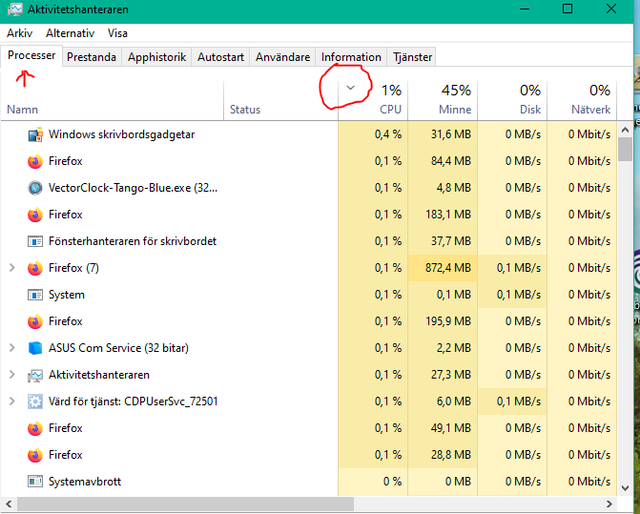Click the 0 % CPU cell of Systemavbrott
640x514 pixels.
(373, 482)
